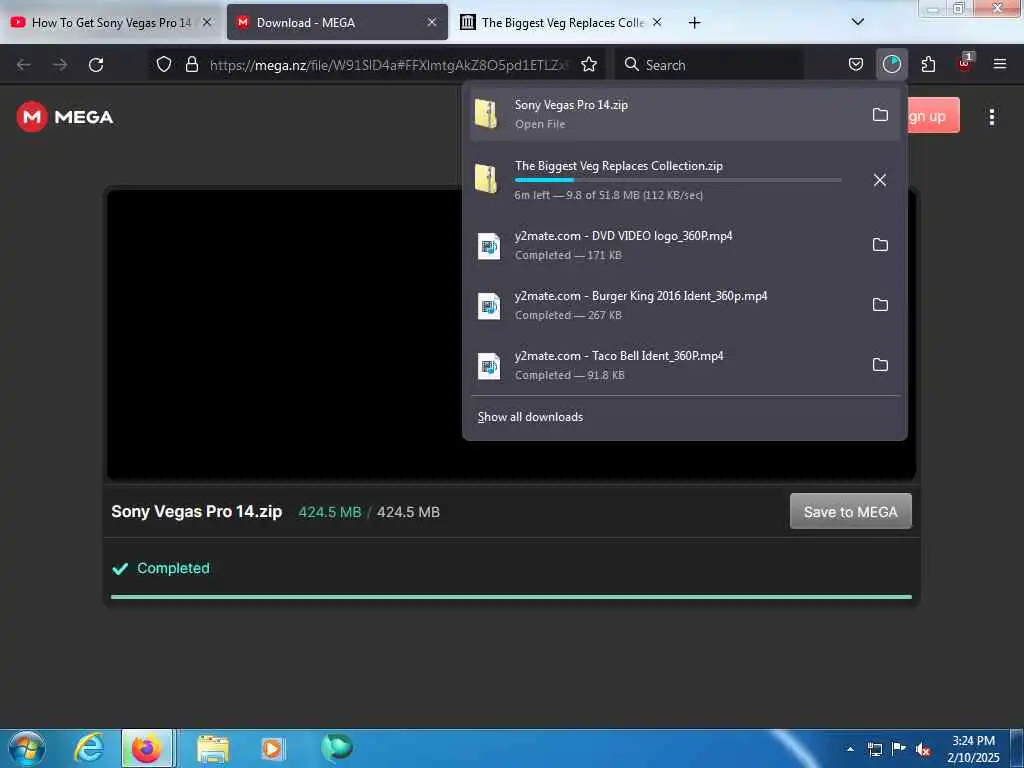Show DVD VIDEO logo_360P.mp4 in folder
This screenshot has height=768, width=1024.
click(880, 245)
